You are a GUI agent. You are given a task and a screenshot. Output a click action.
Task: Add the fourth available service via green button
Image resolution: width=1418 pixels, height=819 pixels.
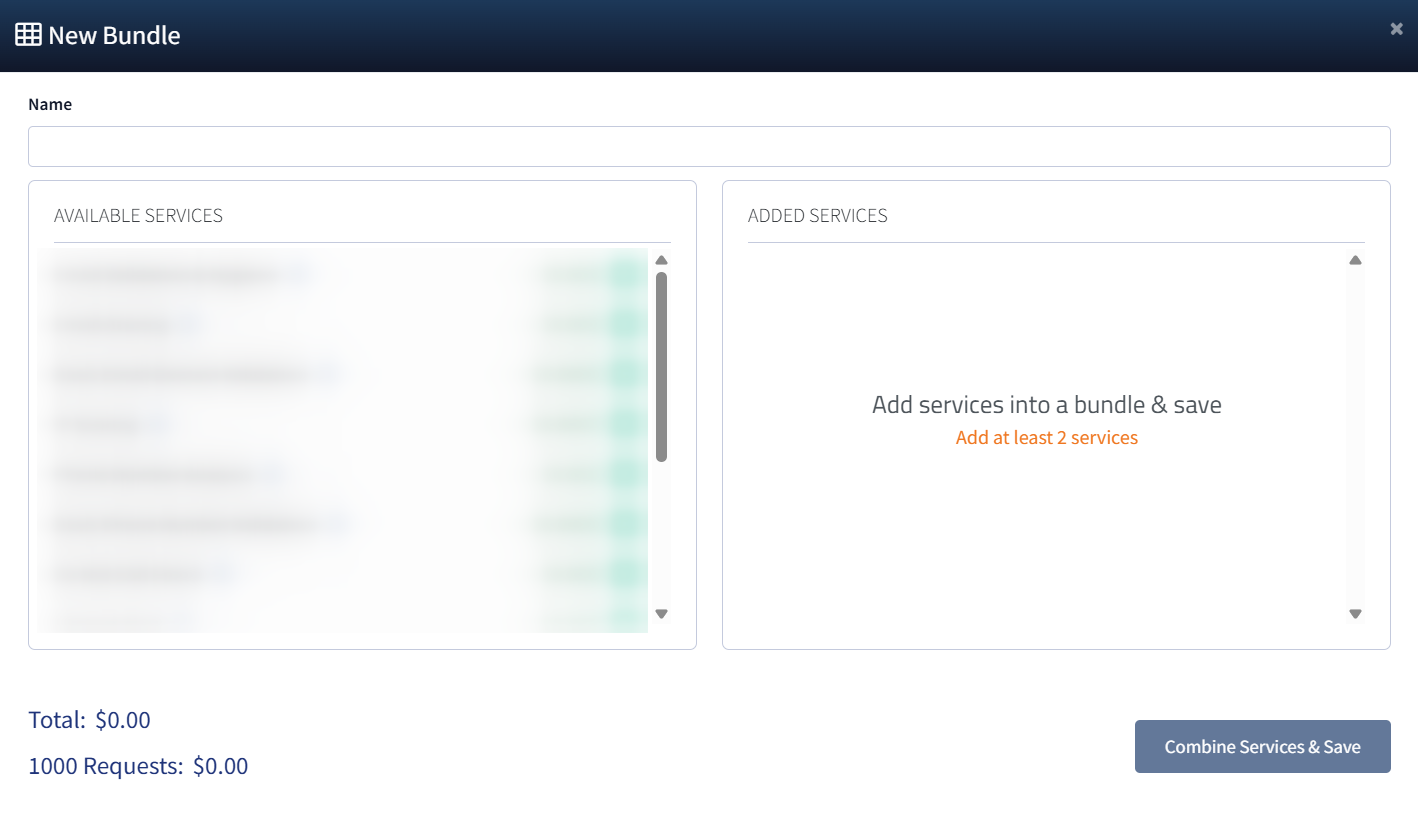click(627, 424)
